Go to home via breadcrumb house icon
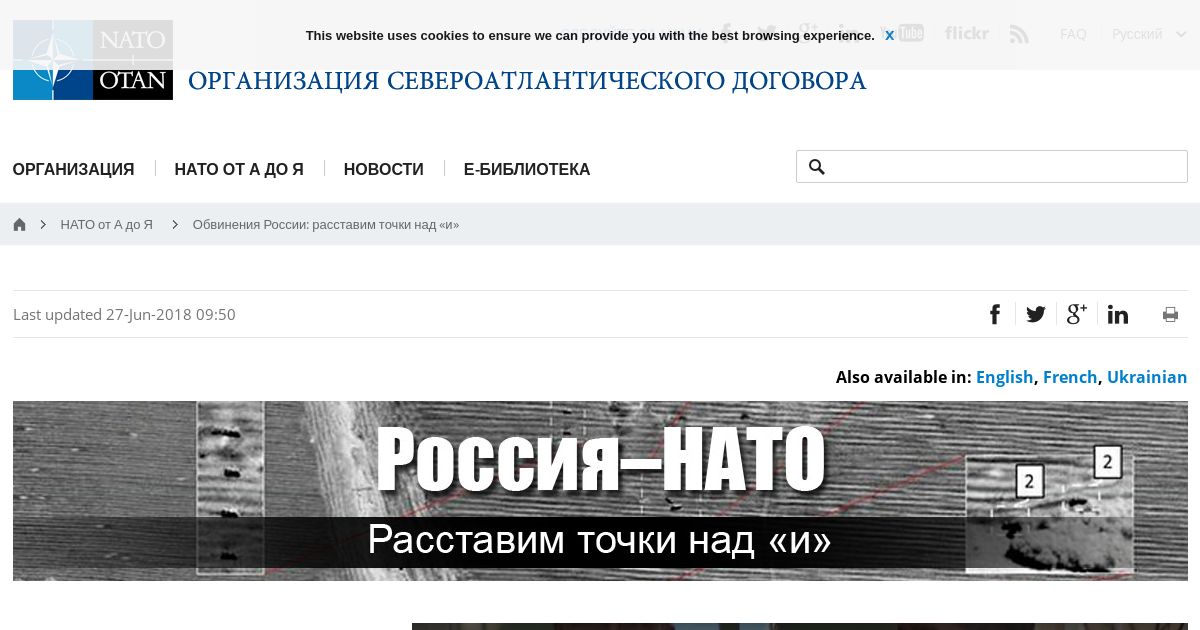The width and height of the screenshot is (1200, 630). (19, 224)
